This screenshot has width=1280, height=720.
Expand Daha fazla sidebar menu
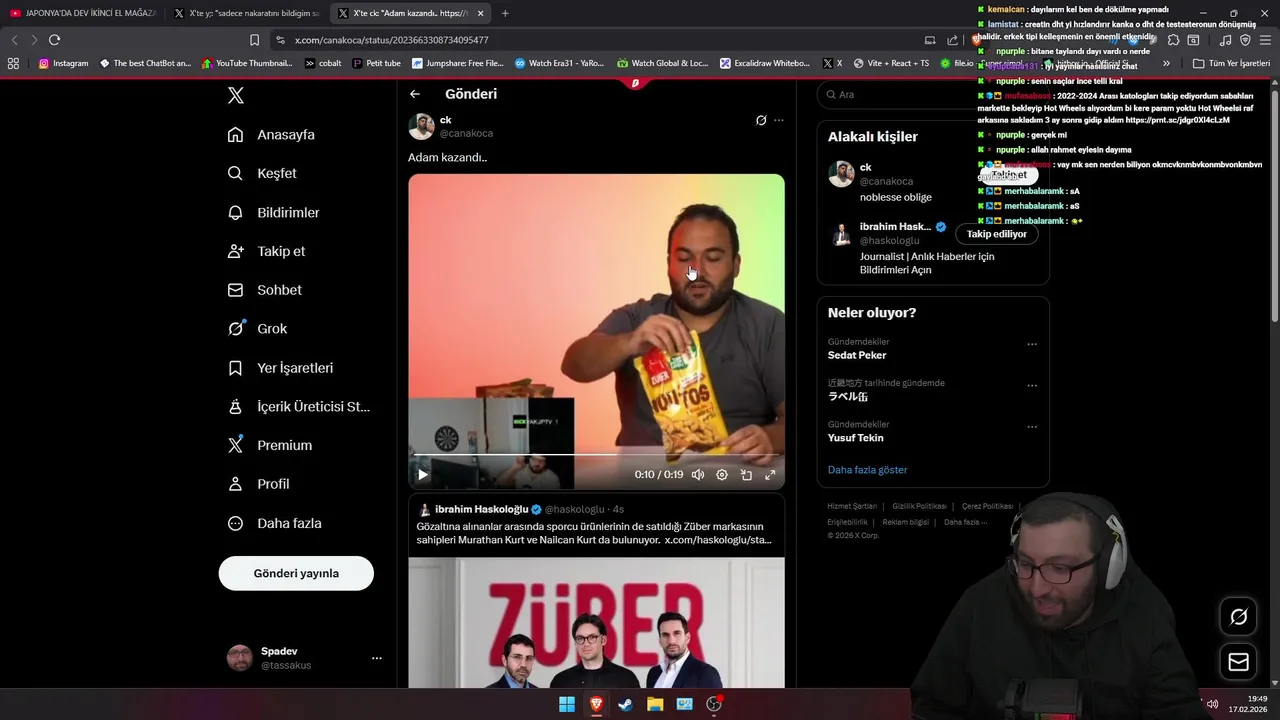(274, 523)
